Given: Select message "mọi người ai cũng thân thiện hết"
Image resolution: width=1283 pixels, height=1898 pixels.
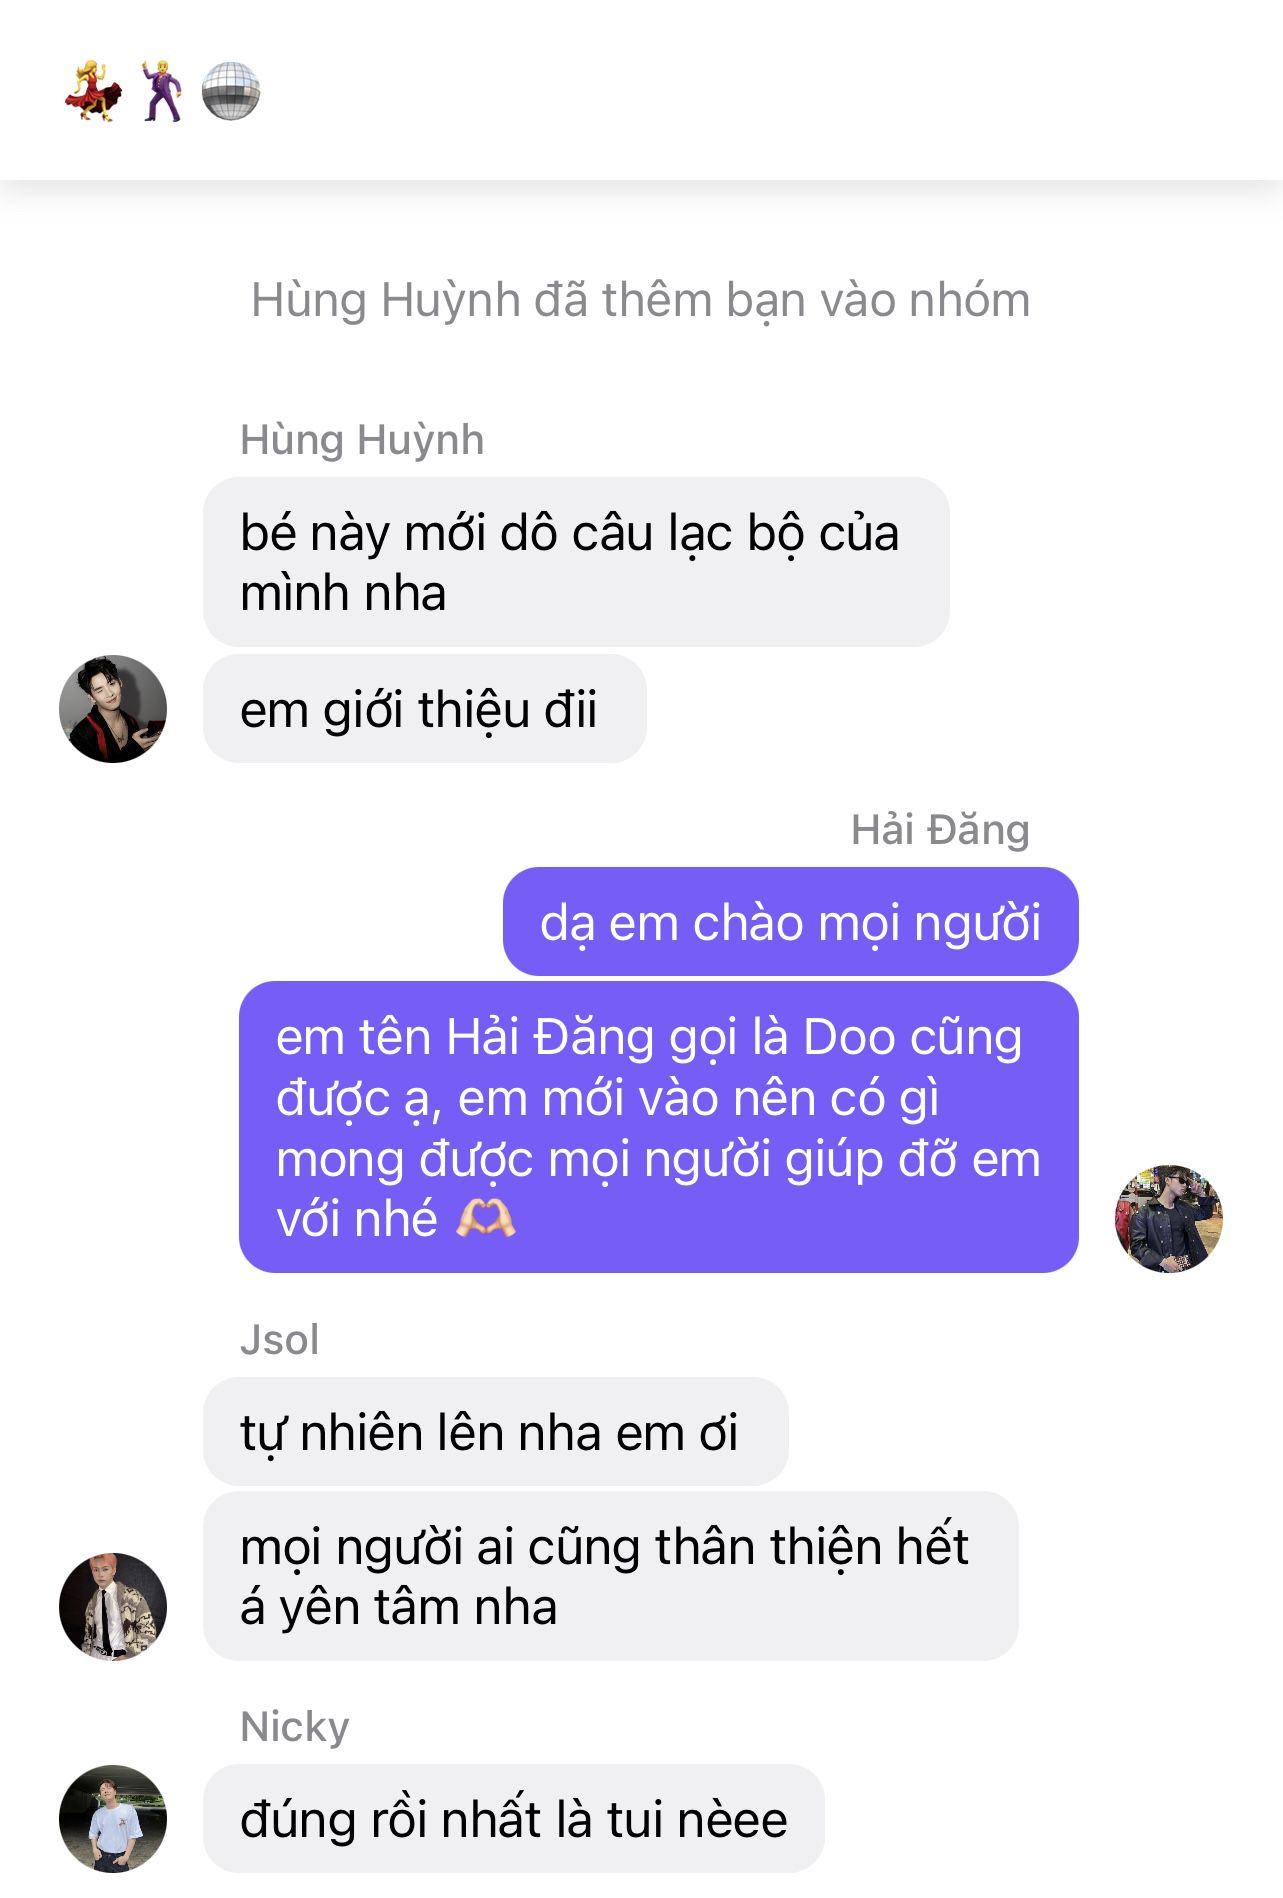Looking at the screenshot, I should pyautogui.click(x=611, y=1576).
